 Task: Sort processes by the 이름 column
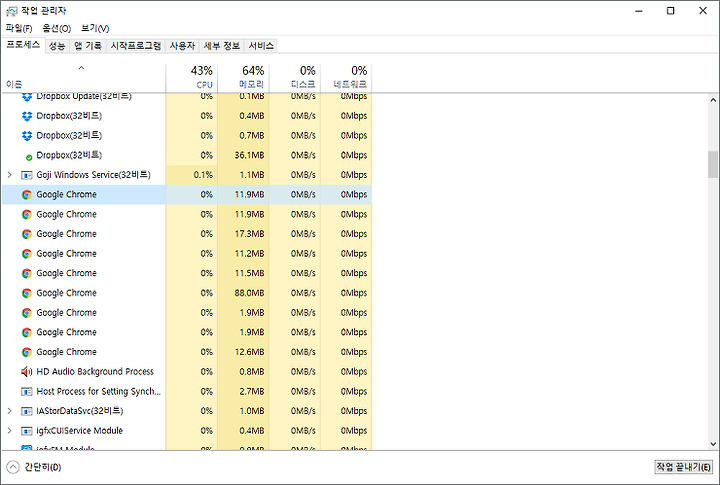click(x=83, y=78)
